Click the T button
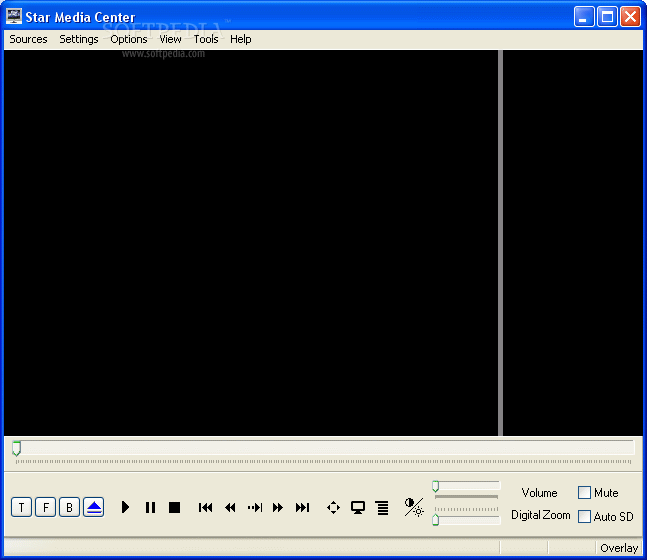 21,507
